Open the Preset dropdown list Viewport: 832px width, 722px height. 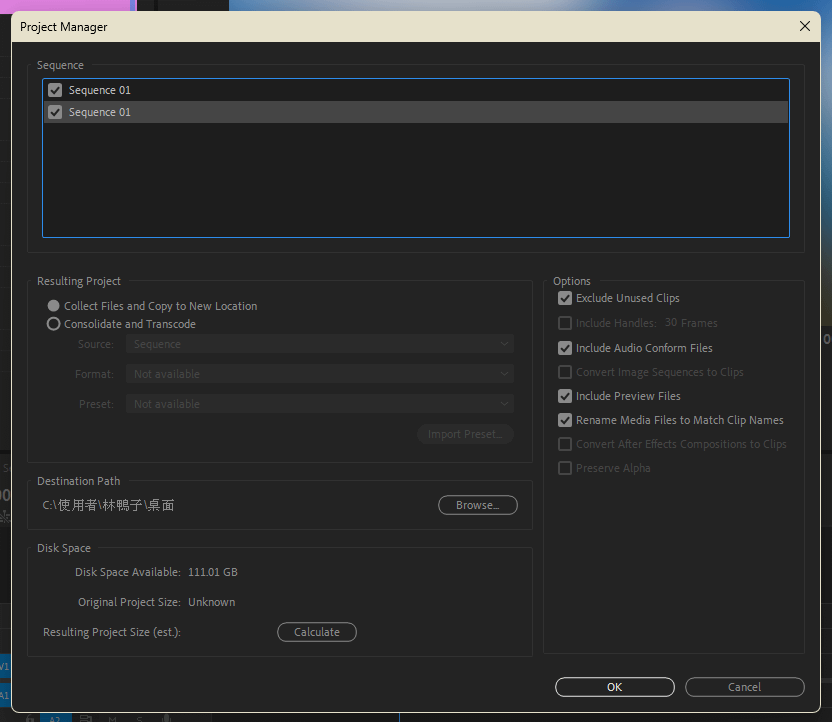coord(319,404)
